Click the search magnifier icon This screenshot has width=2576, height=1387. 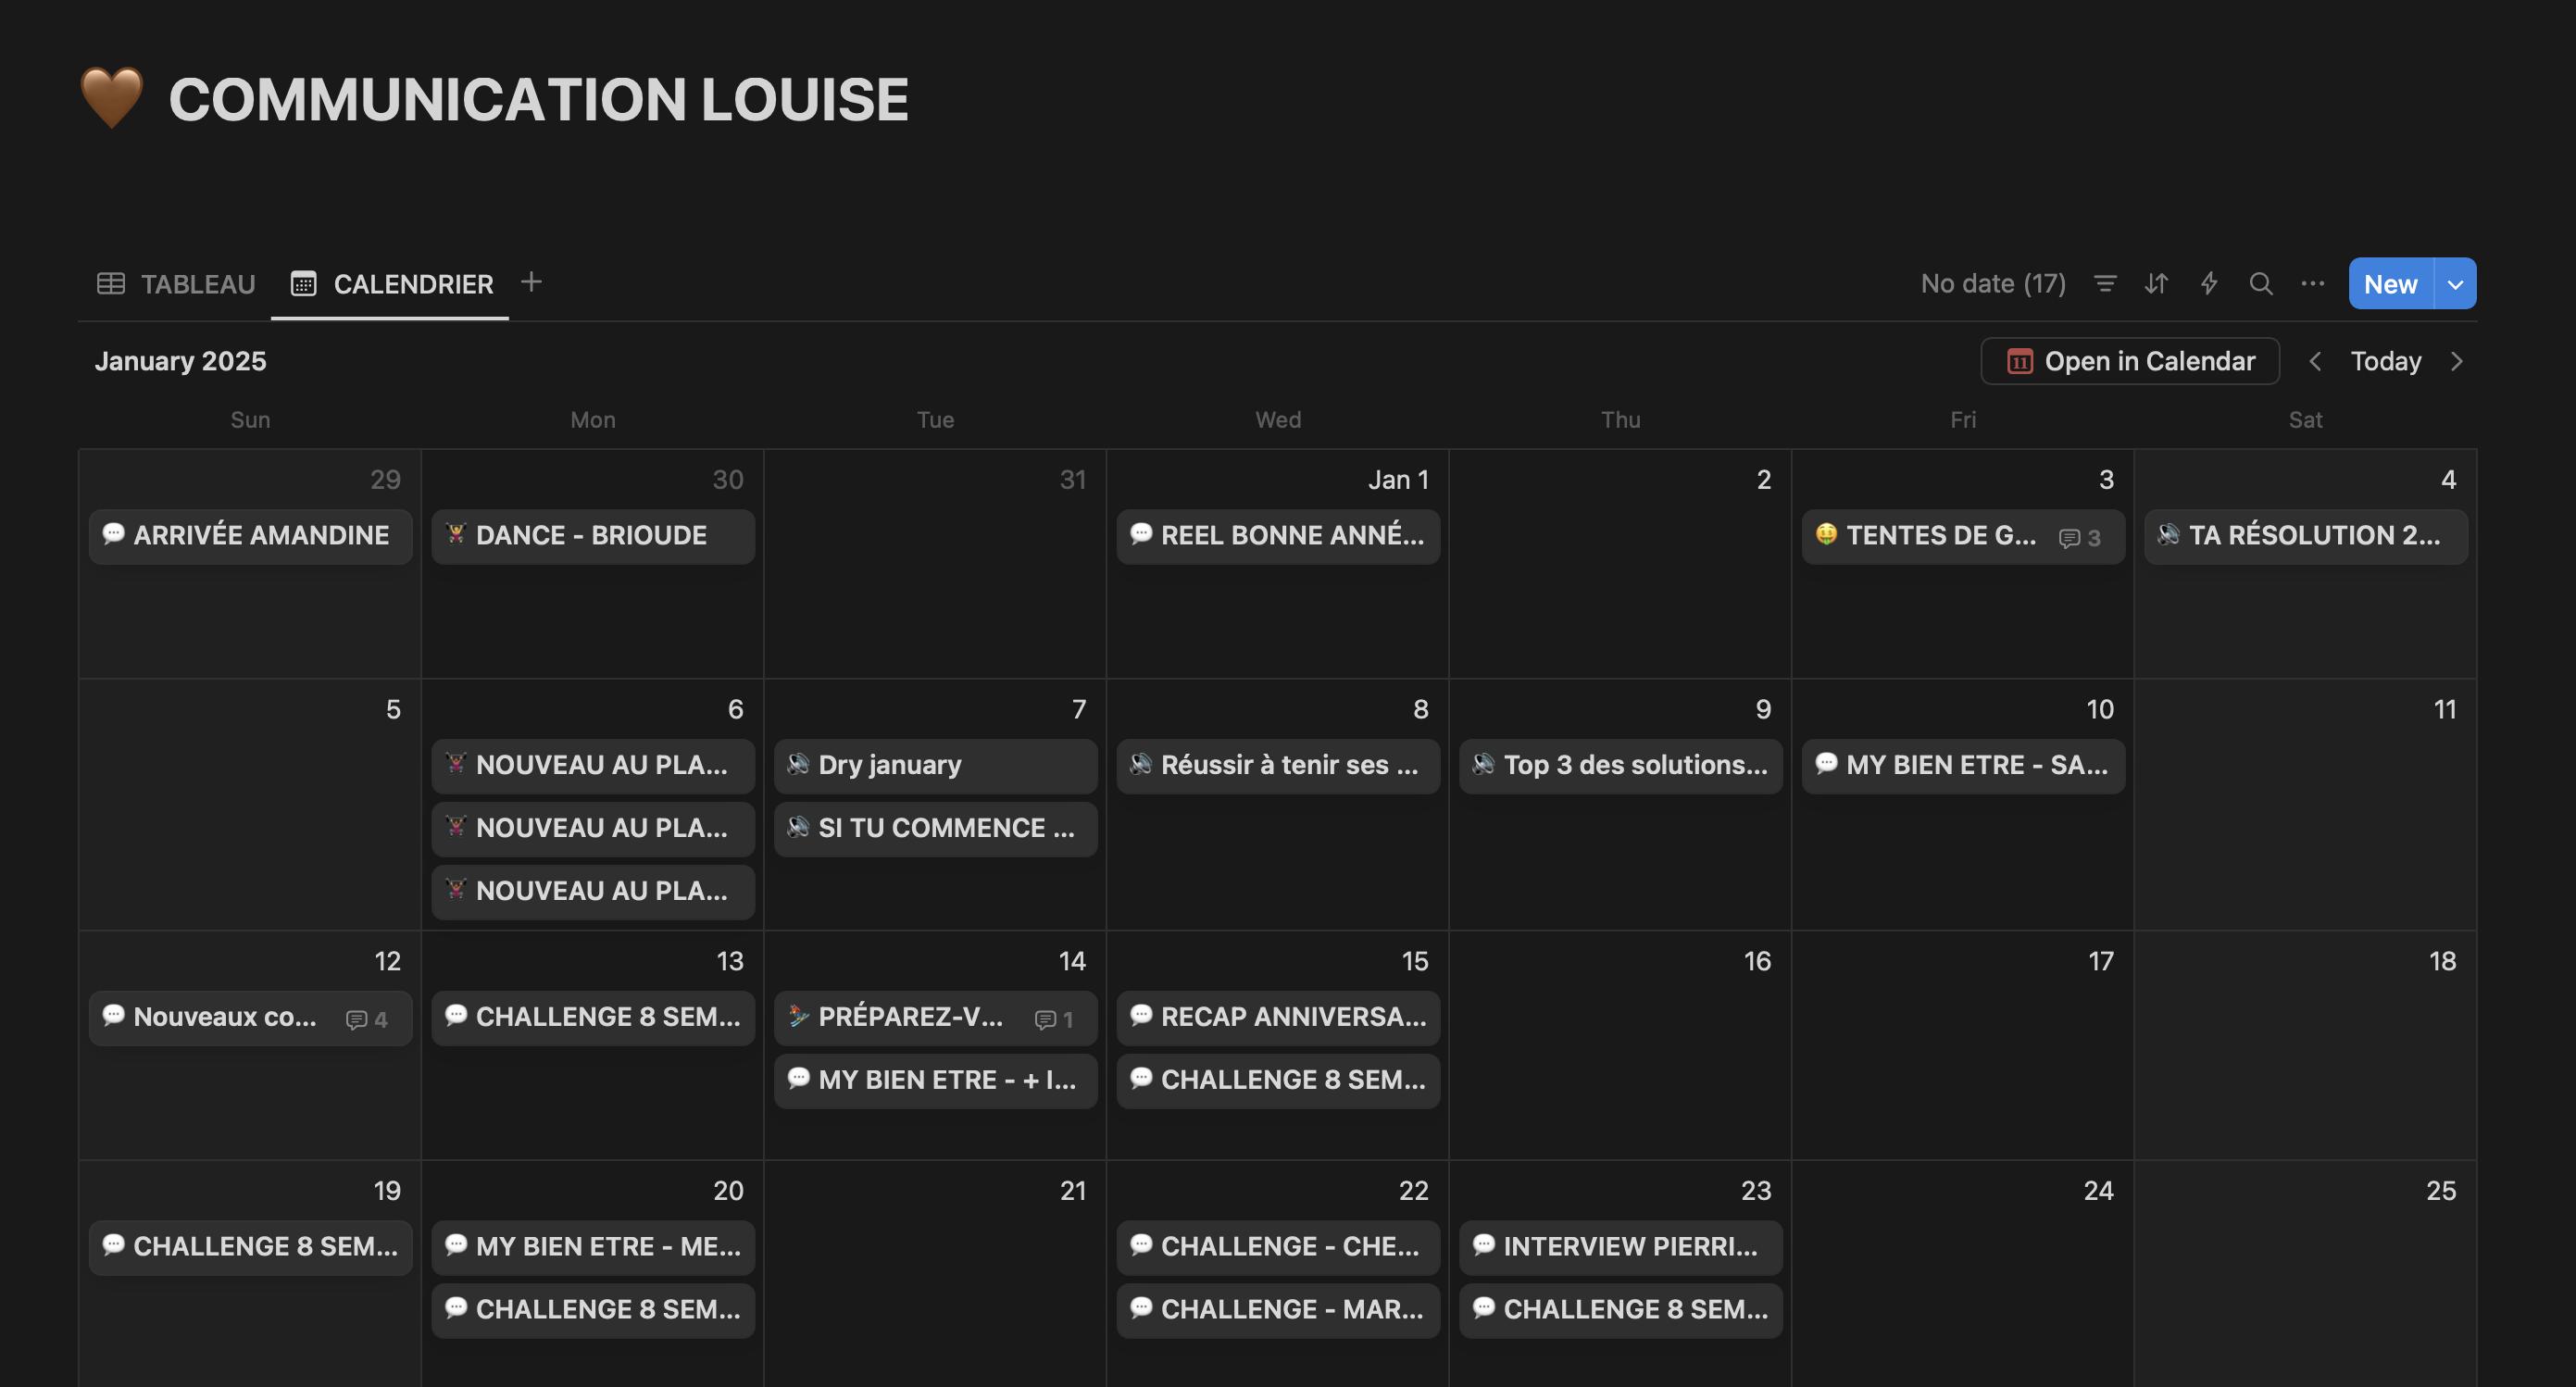(2260, 284)
